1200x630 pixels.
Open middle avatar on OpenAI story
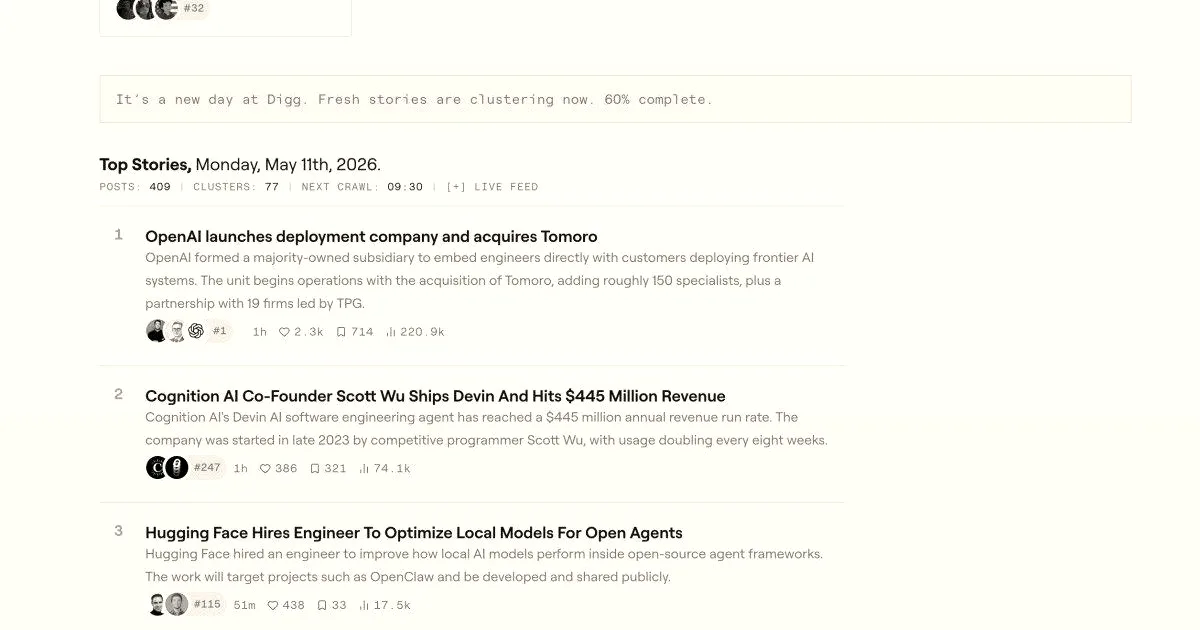177,331
